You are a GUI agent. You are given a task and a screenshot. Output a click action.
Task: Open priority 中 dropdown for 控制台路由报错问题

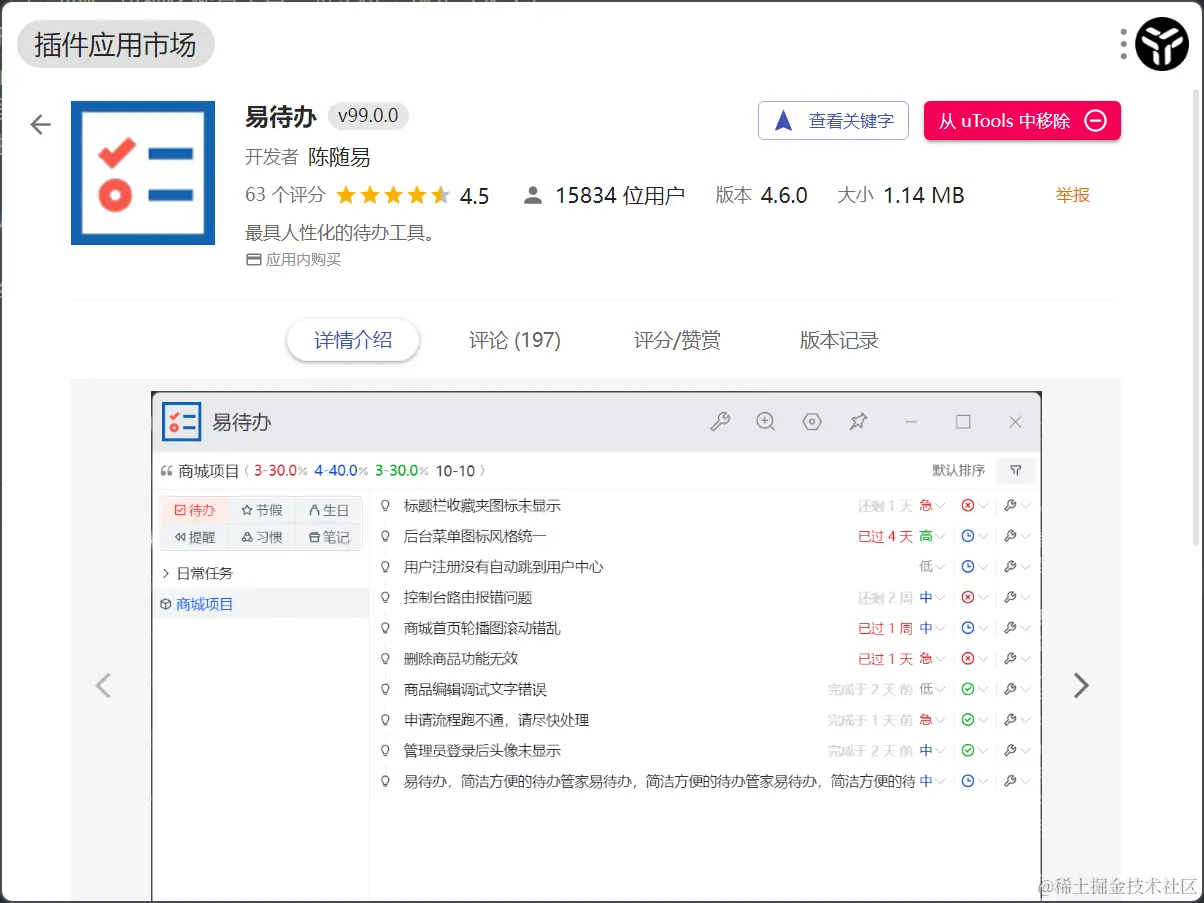click(x=932, y=598)
